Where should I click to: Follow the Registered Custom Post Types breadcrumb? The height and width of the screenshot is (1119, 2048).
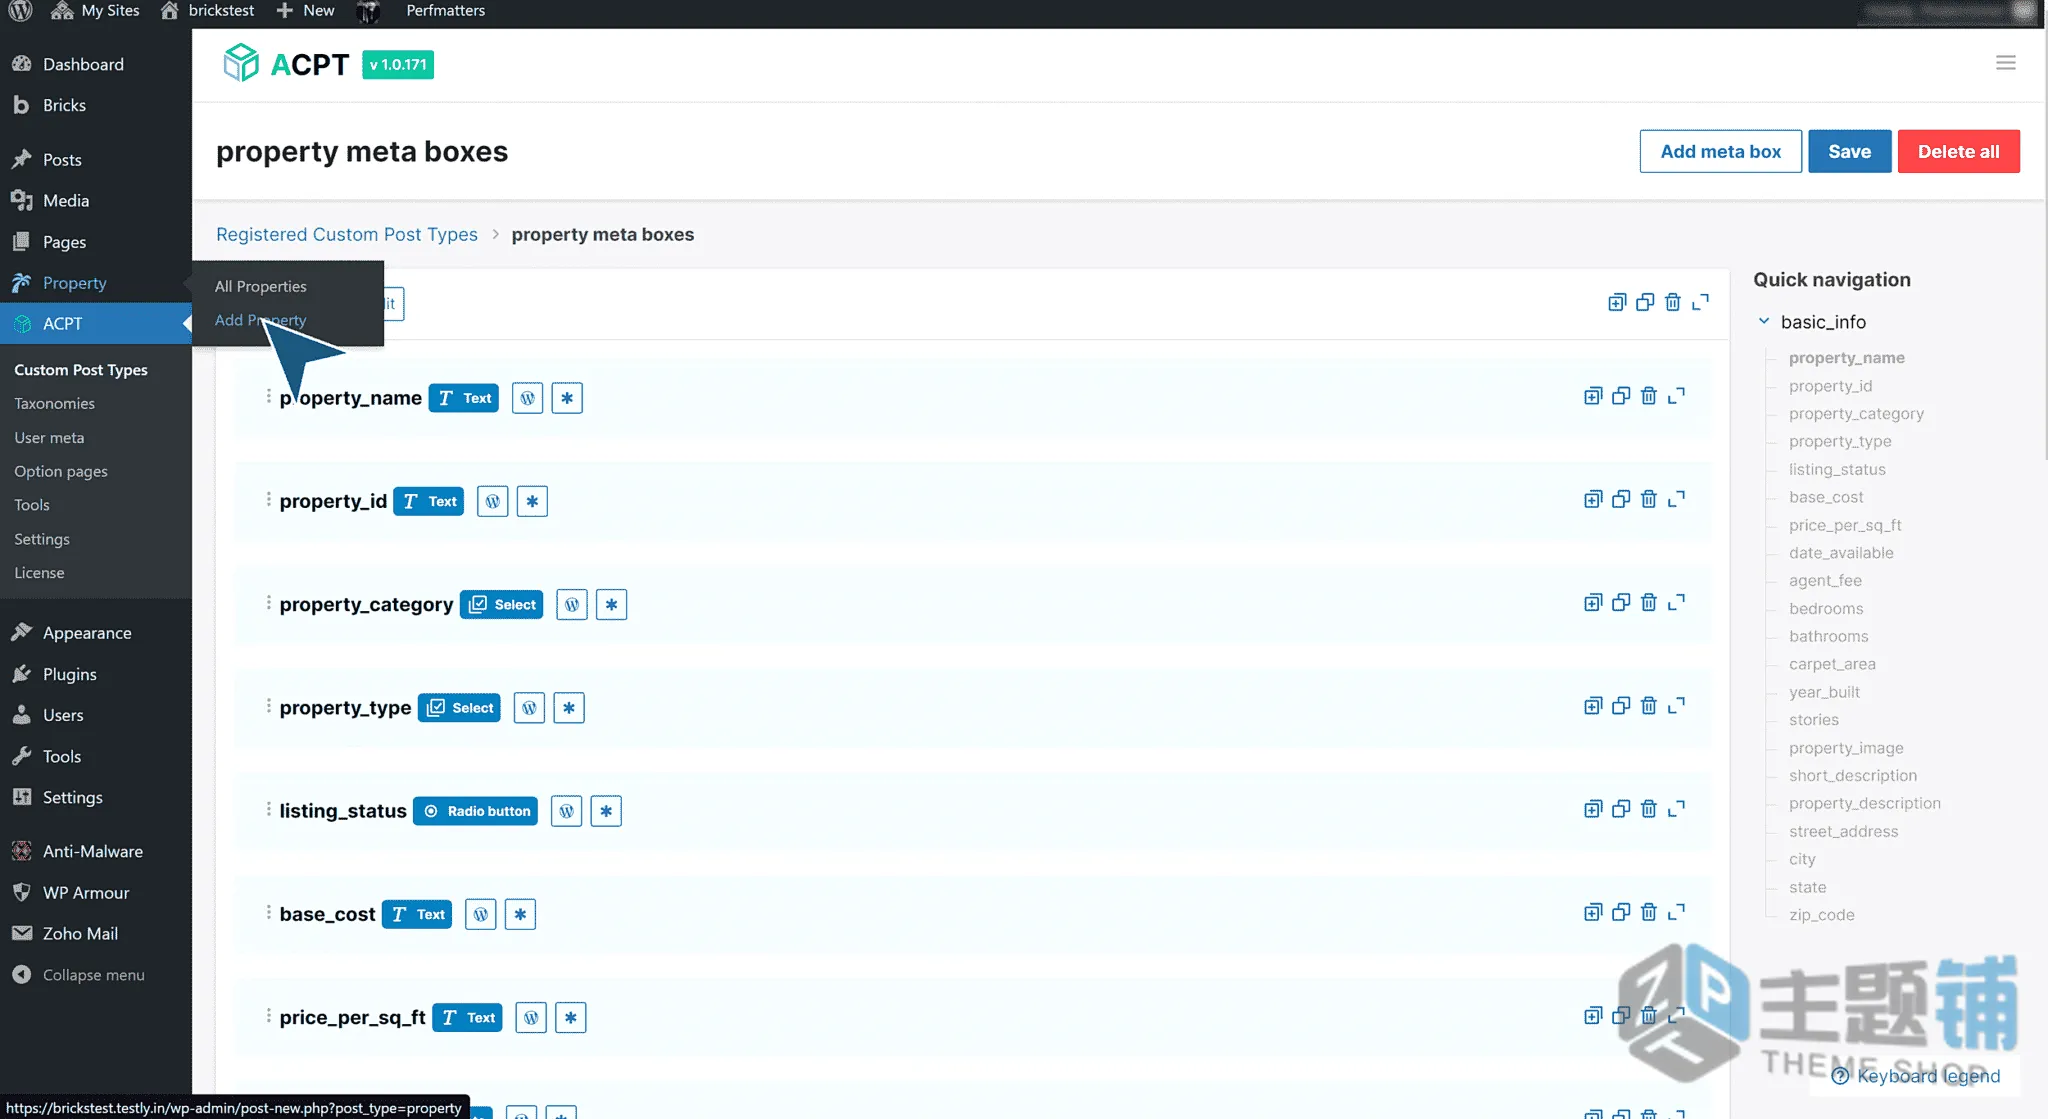[347, 234]
